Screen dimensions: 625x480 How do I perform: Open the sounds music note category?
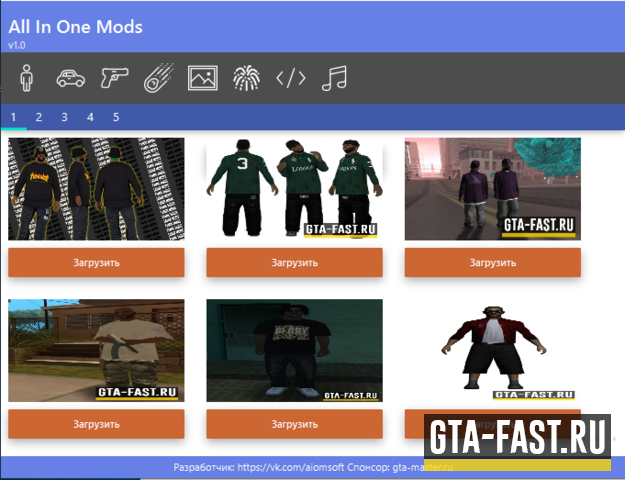coord(334,78)
